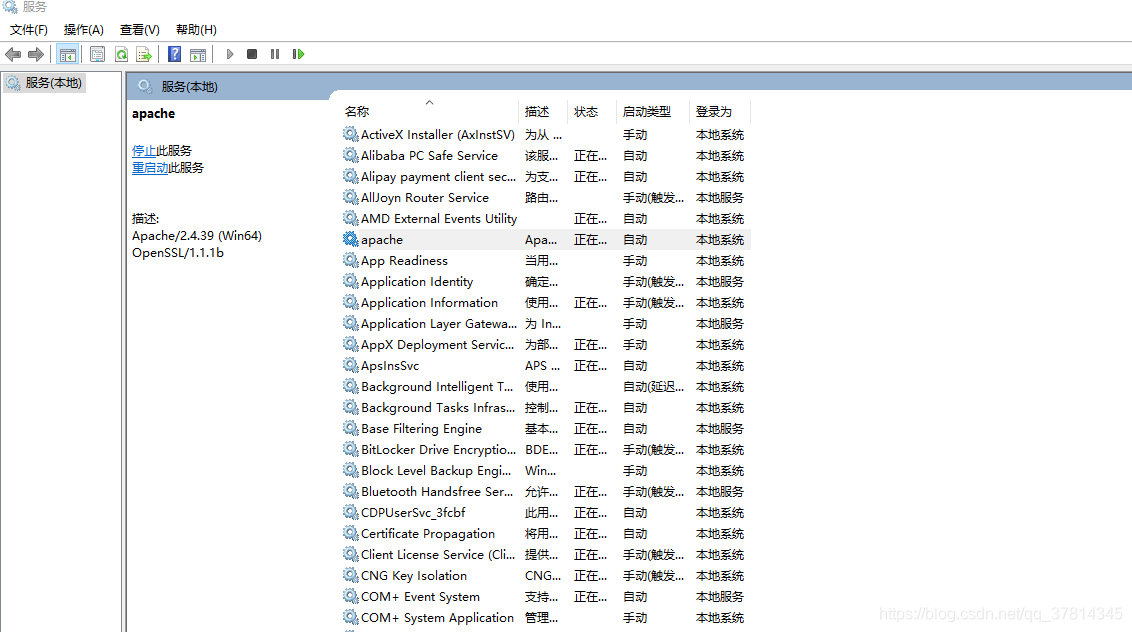1132x632 pixels.
Task: Click gear icon of Alibaba PC Safe Service
Action: coord(351,155)
